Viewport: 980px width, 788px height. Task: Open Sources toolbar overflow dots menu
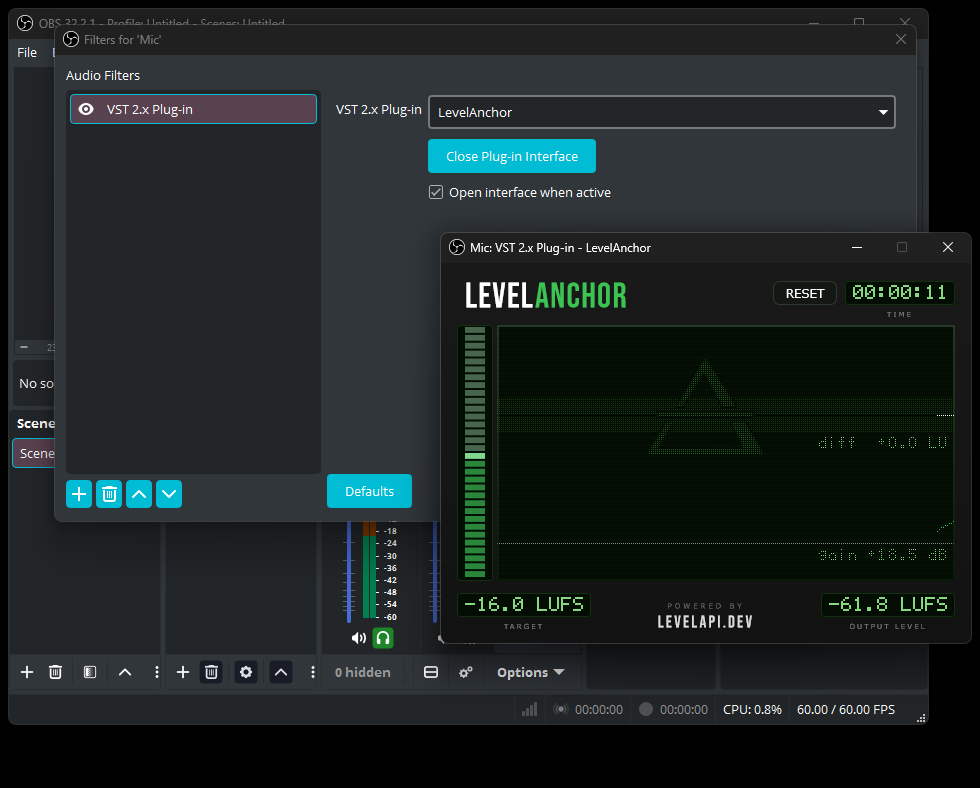pos(312,672)
